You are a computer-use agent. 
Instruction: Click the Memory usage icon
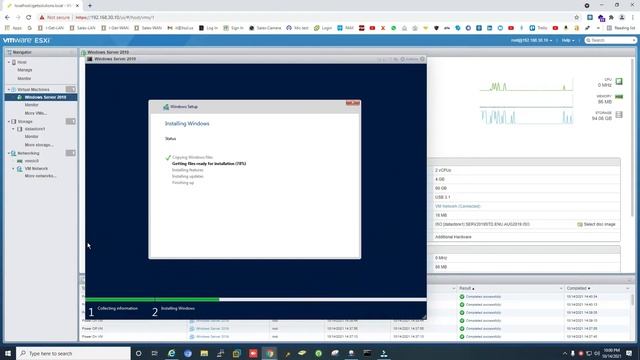tap(619, 97)
